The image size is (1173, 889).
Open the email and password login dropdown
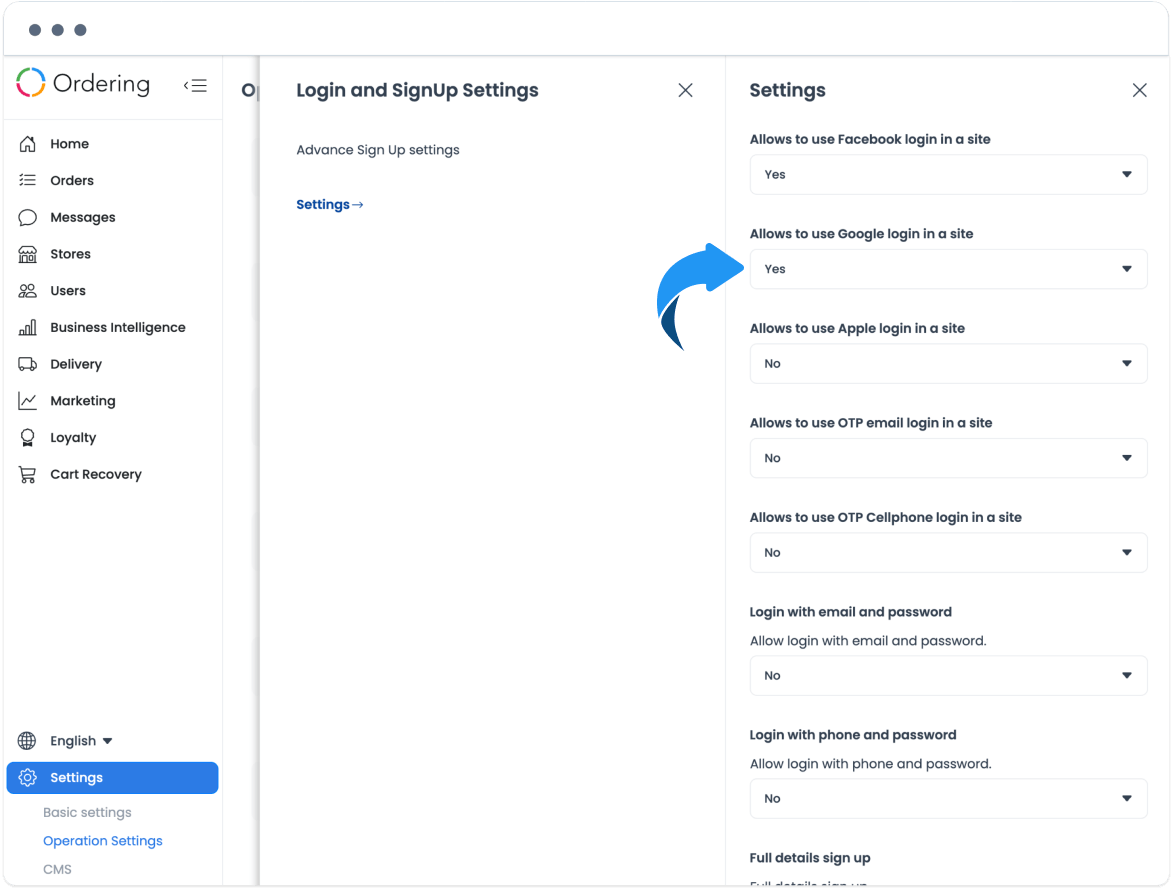(x=949, y=676)
